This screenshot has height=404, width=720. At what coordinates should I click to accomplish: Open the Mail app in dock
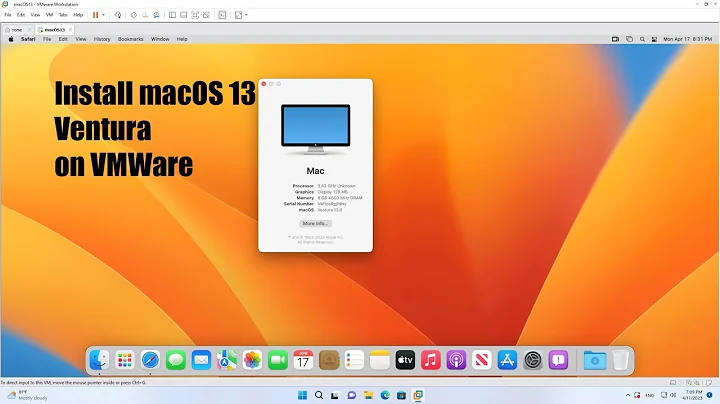[x=201, y=360]
